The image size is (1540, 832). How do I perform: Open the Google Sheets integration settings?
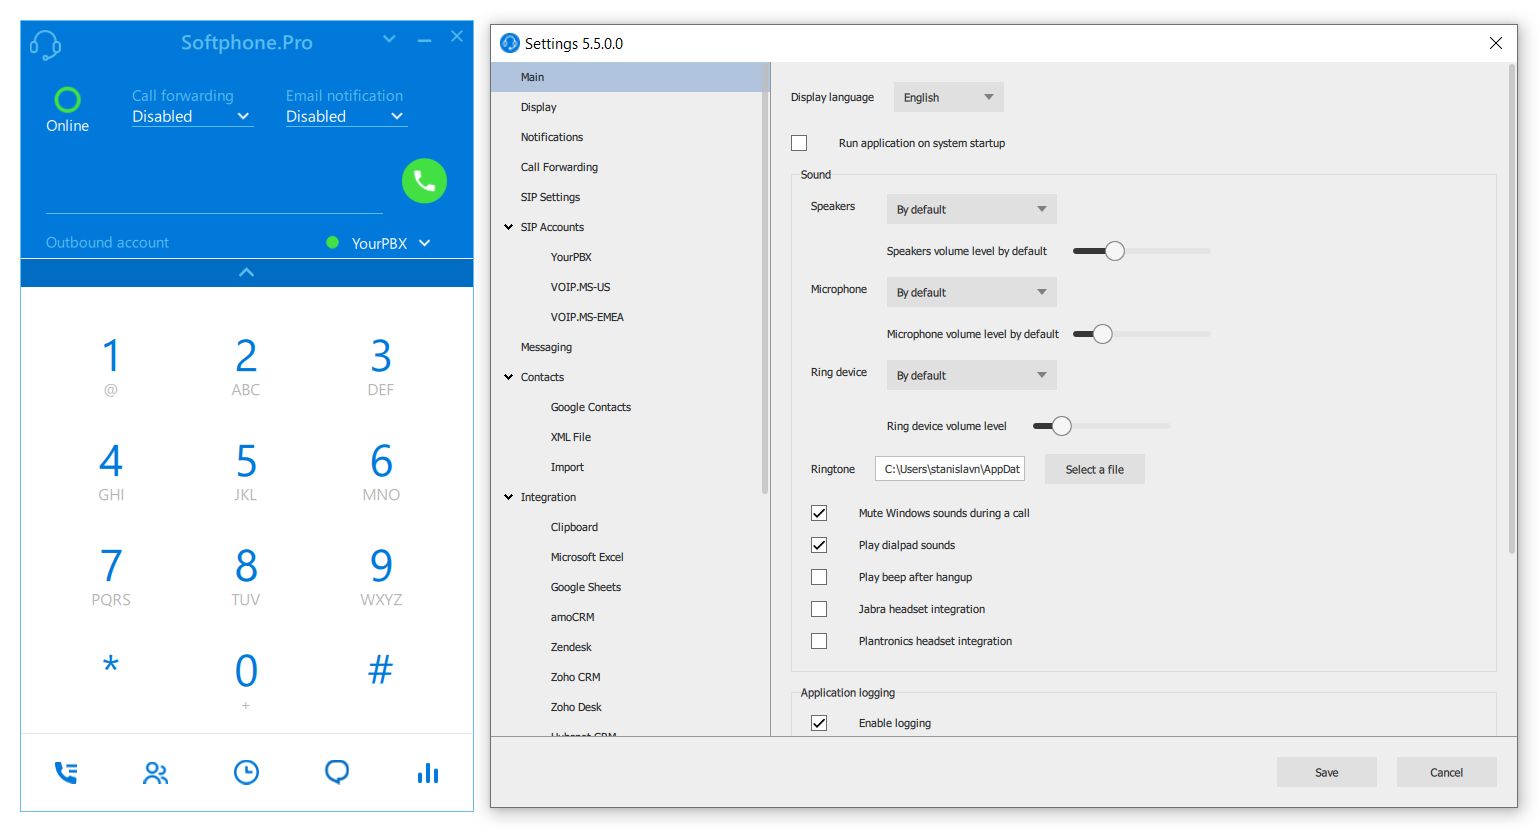586,586
